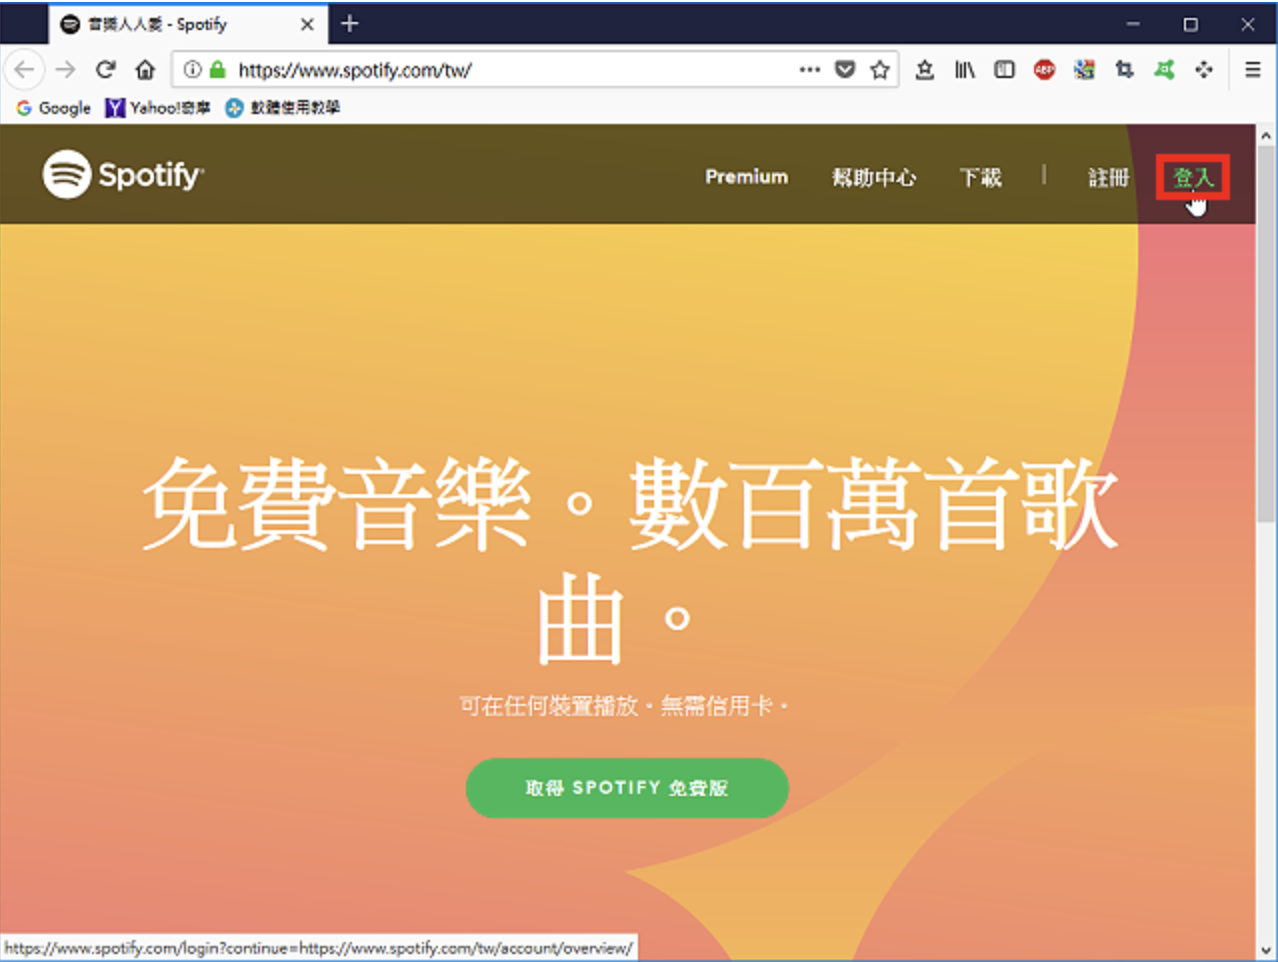Open a new tab with plus button

349,23
